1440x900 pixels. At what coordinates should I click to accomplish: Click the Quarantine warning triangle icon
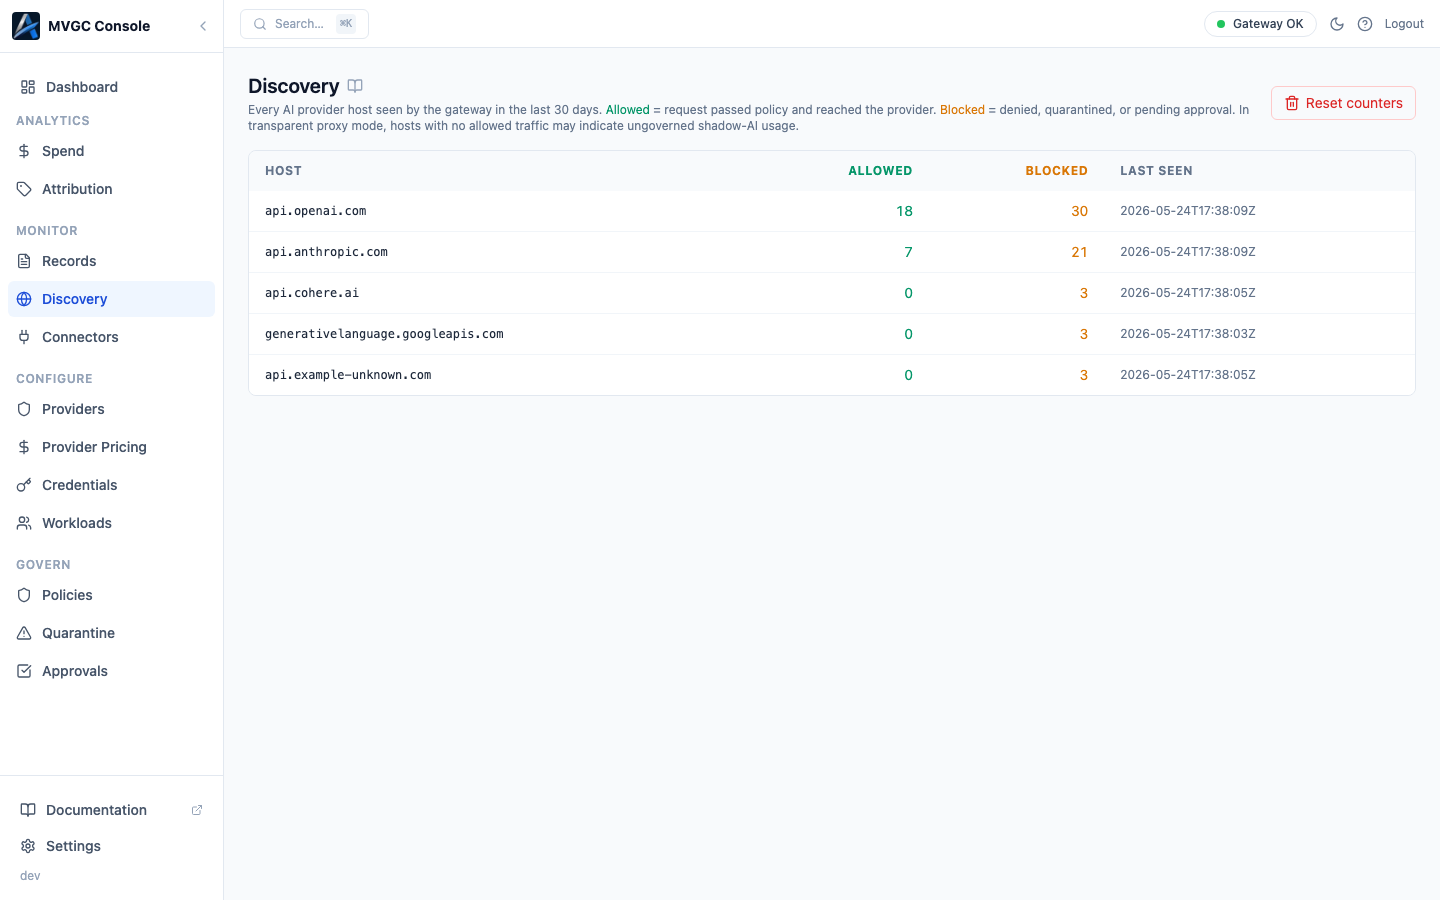click(24, 633)
